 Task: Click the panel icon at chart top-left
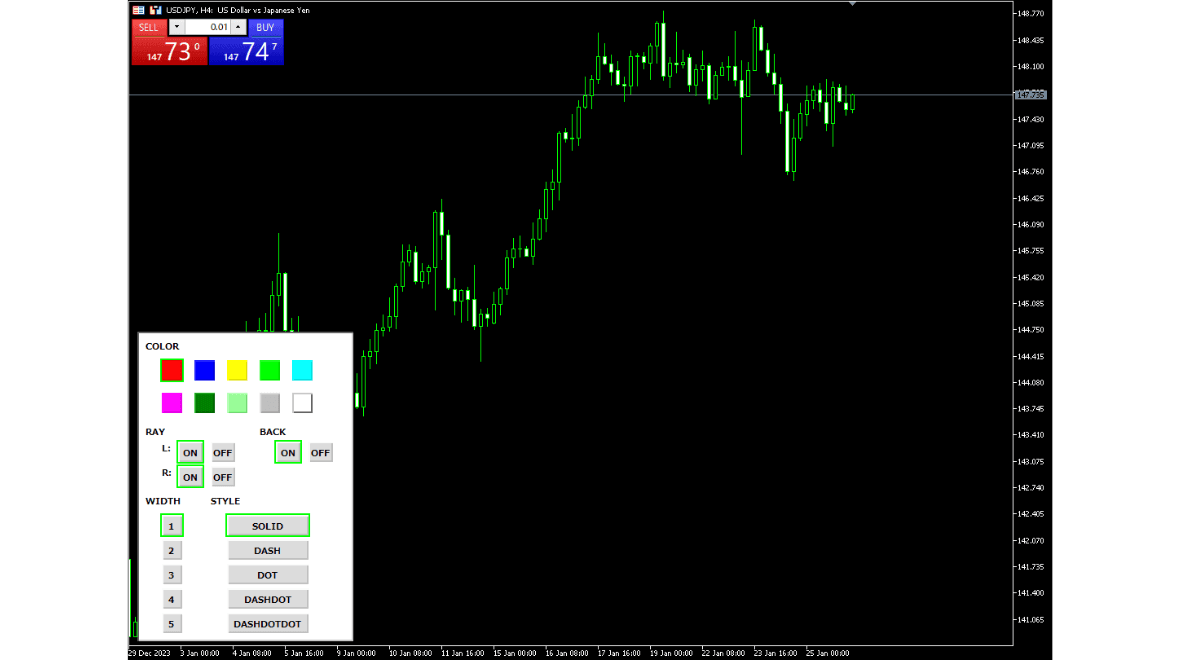pyautogui.click(x=138, y=10)
